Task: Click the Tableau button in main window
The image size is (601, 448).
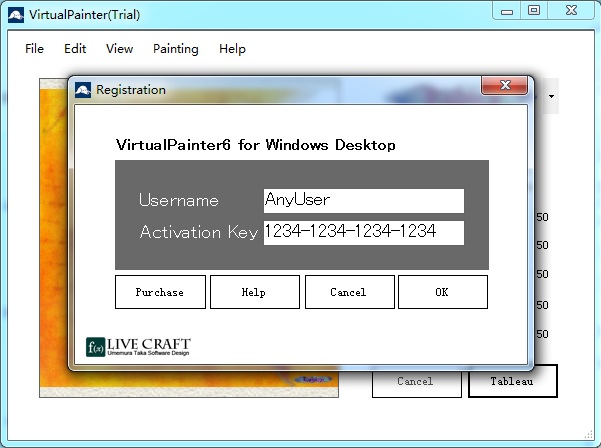Action: pos(512,381)
